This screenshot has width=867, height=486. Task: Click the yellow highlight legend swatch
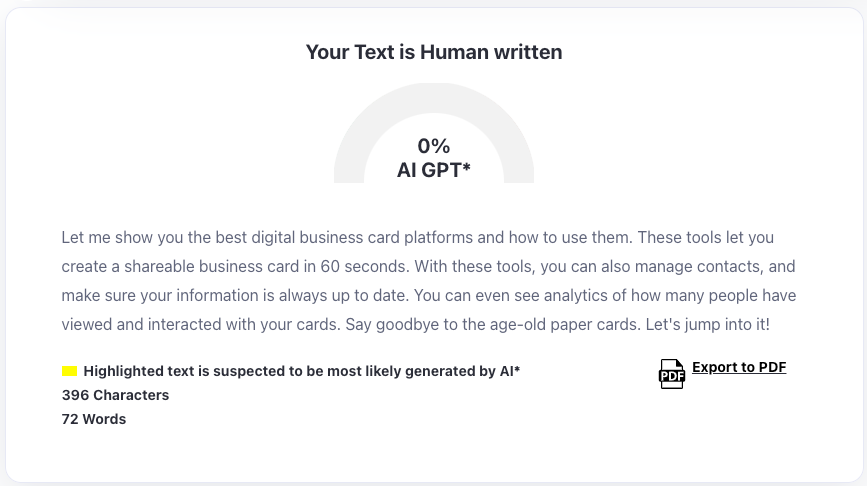pyautogui.click(x=69, y=371)
